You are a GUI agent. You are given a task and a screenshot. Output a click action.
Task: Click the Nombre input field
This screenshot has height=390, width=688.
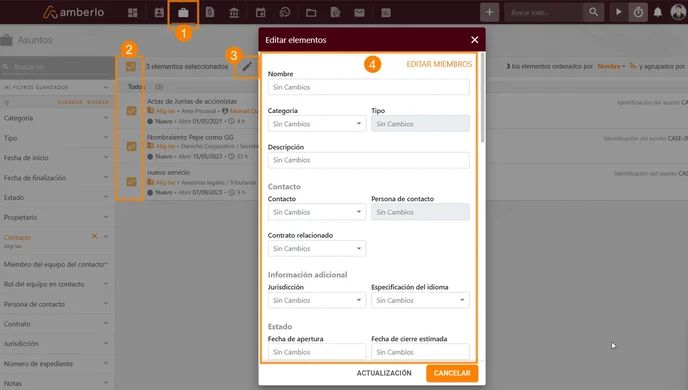click(x=369, y=87)
